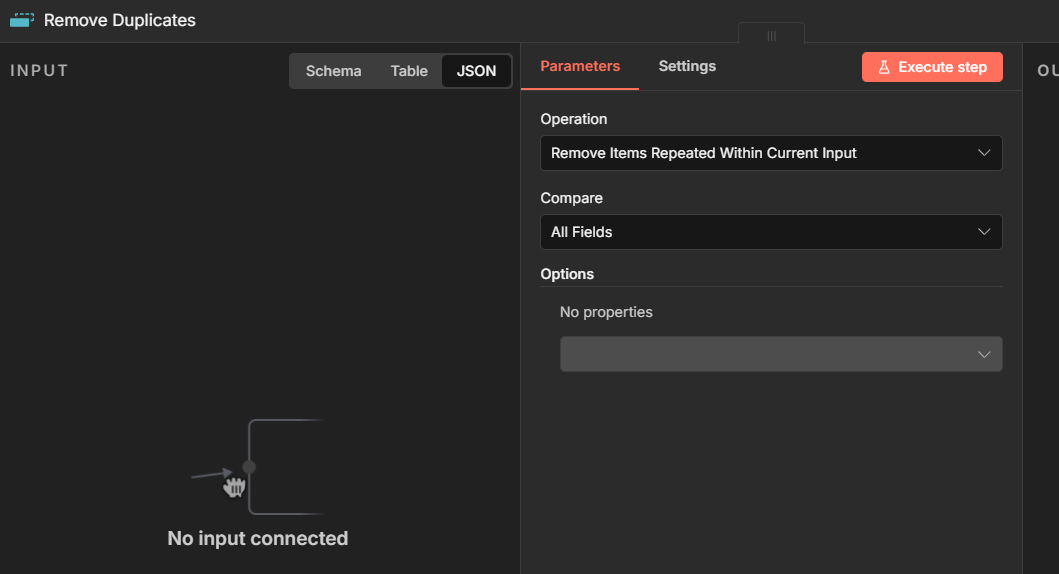Switch input view to Schema
The image size is (1059, 574).
pos(333,71)
